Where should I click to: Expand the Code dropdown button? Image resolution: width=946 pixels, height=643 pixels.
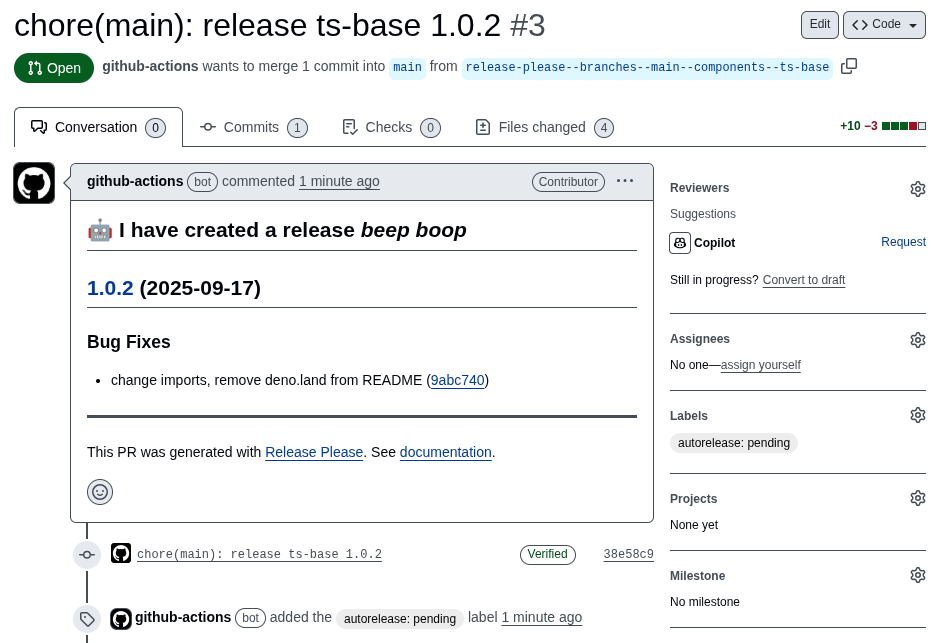pos(886,25)
